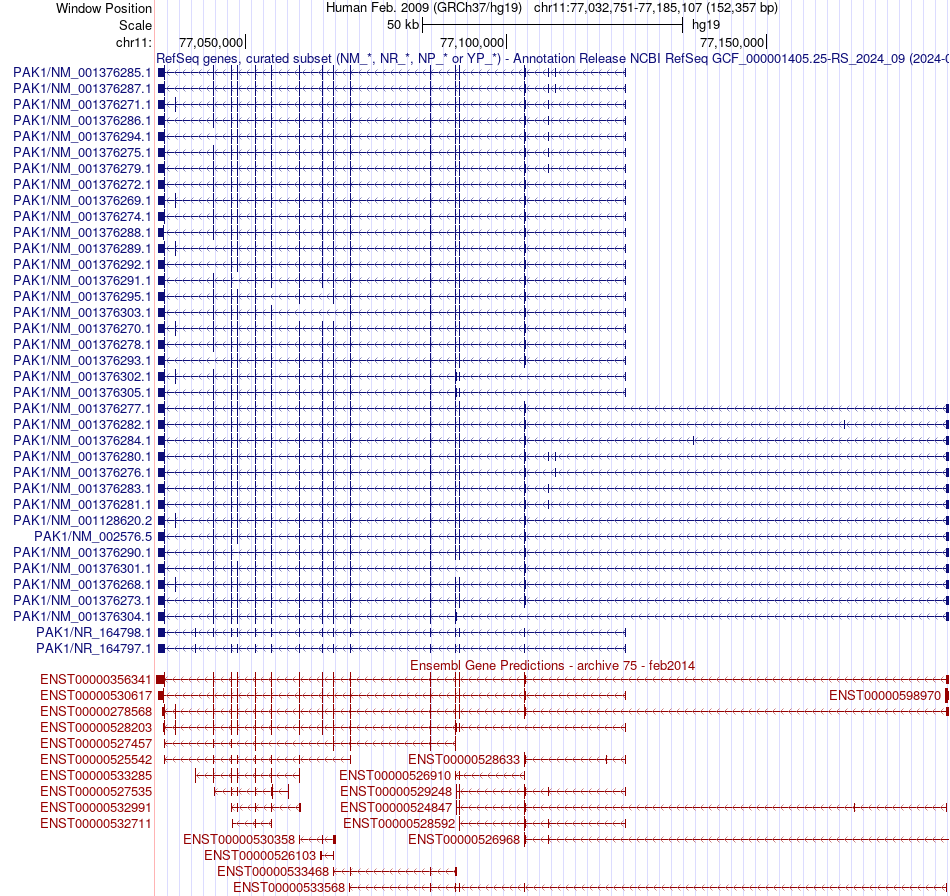
Task: Select transcript label PAK1/NM_001376303.1
Action: pyautogui.click(x=82, y=313)
